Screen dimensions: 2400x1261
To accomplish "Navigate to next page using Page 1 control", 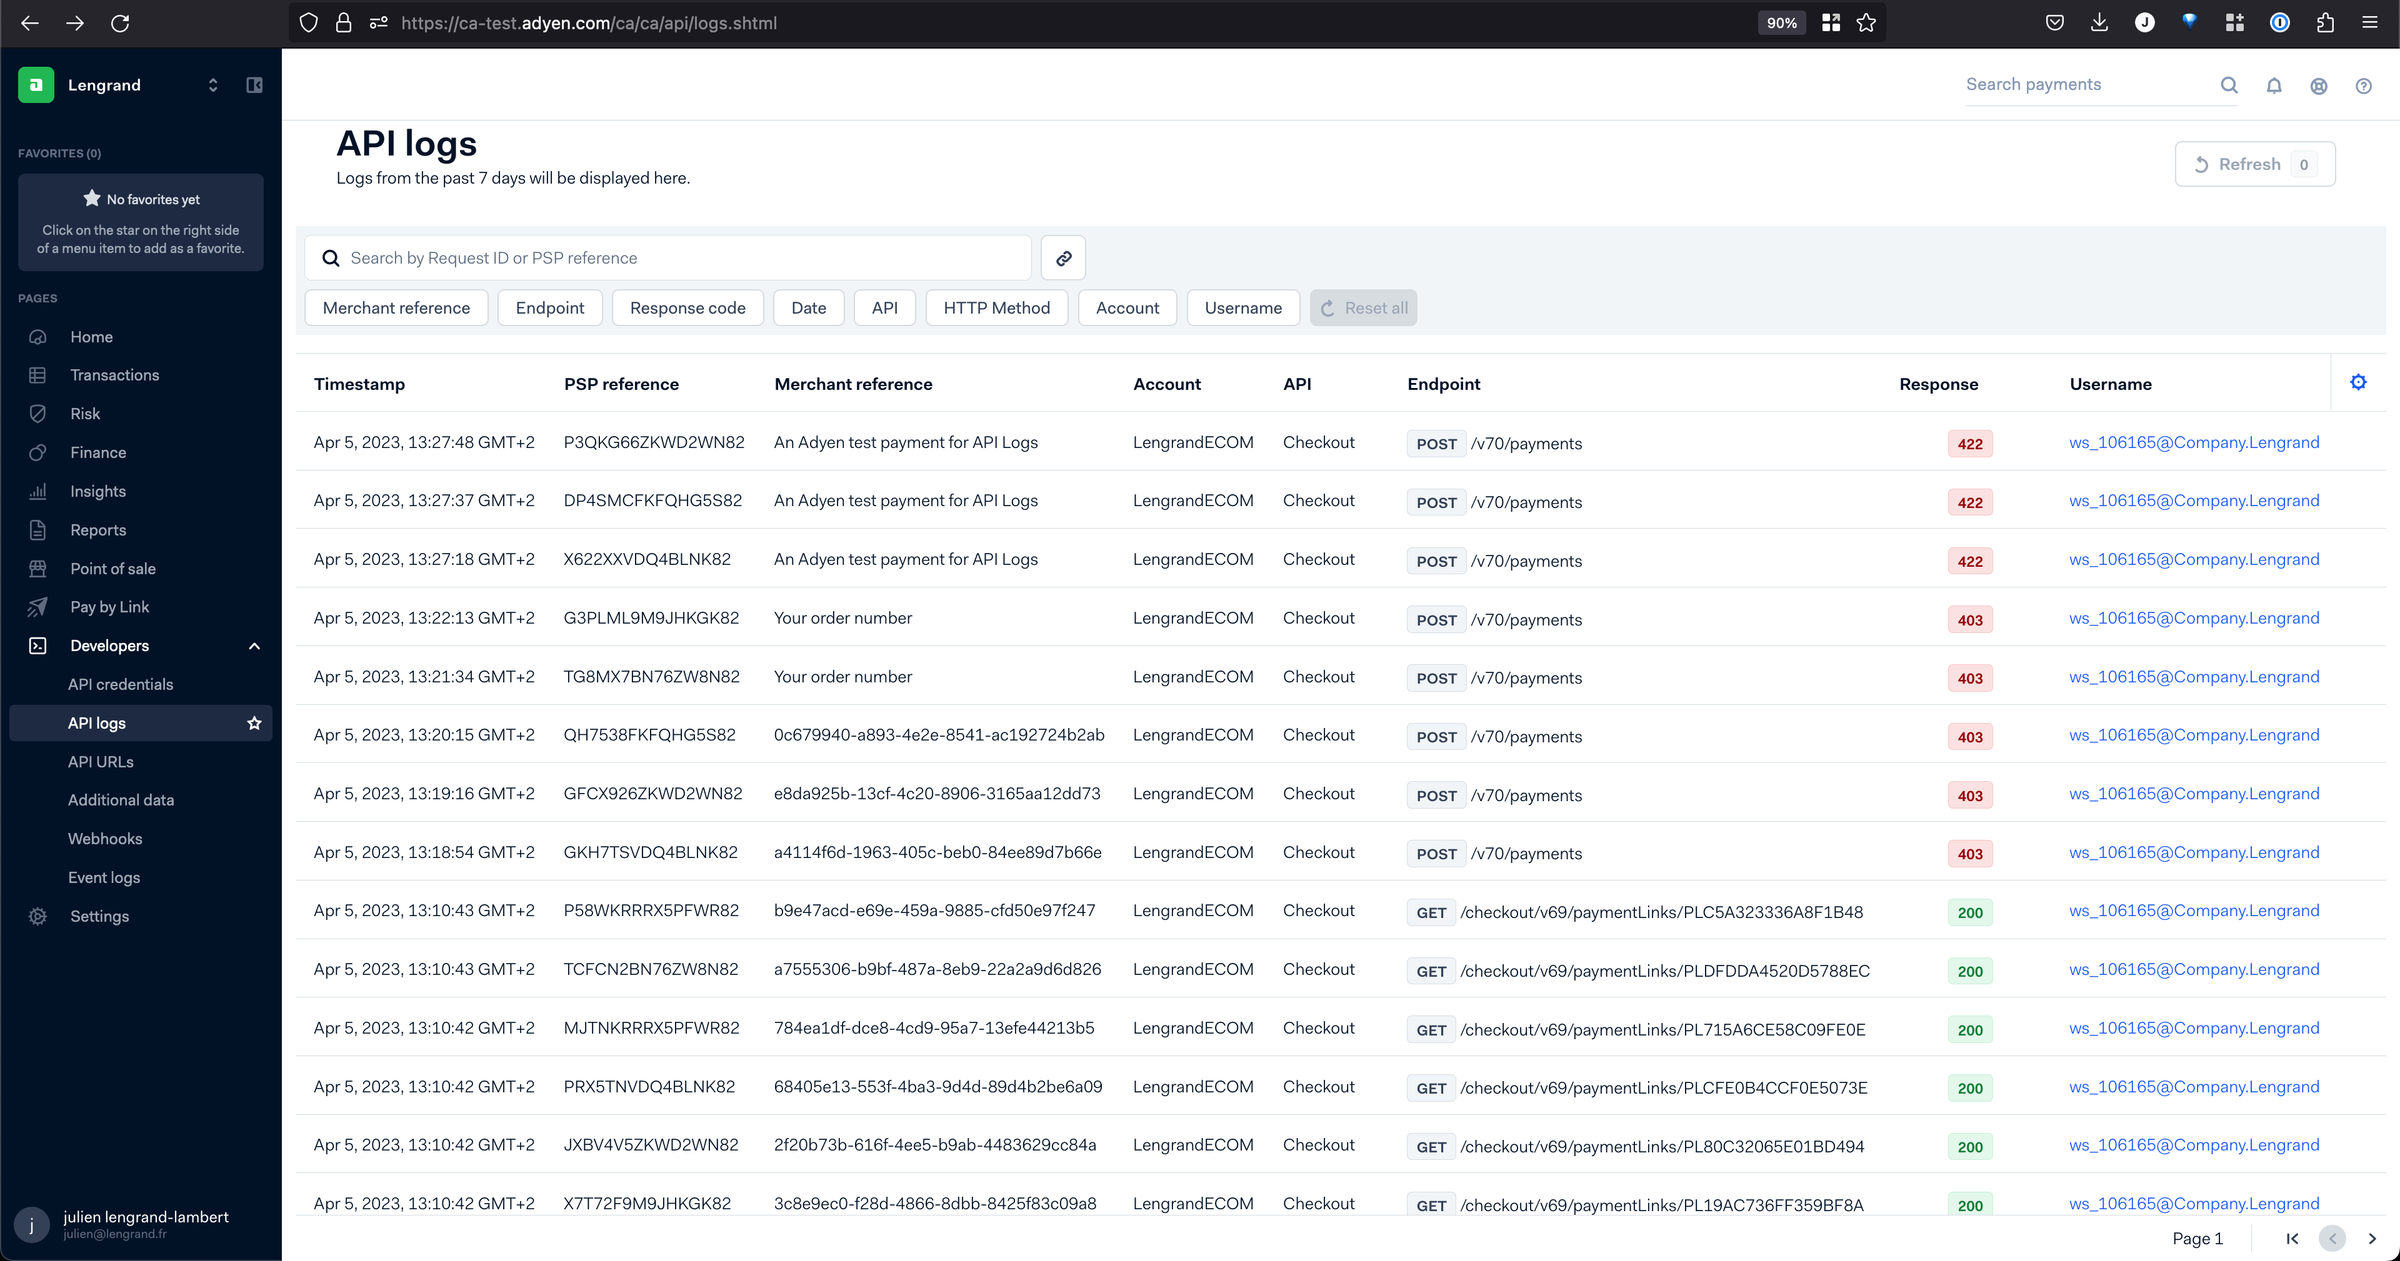I will point(2371,1237).
